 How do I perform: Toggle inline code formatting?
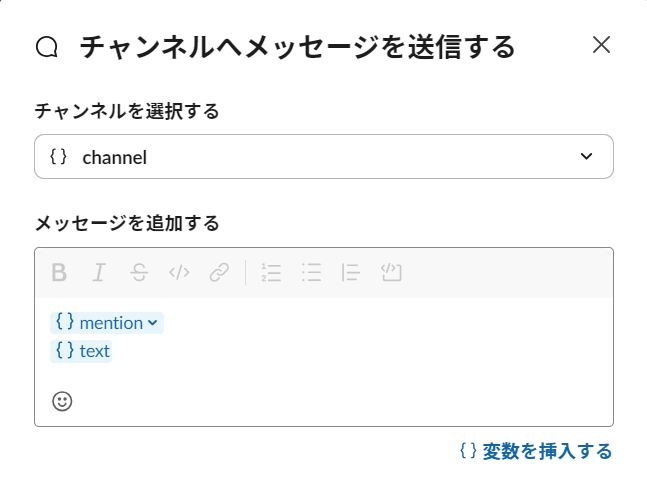click(179, 273)
